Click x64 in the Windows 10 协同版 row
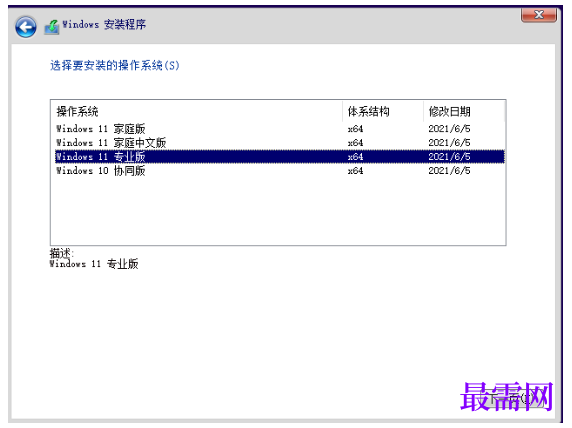This screenshot has height=428, width=572. [x=355, y=170]
